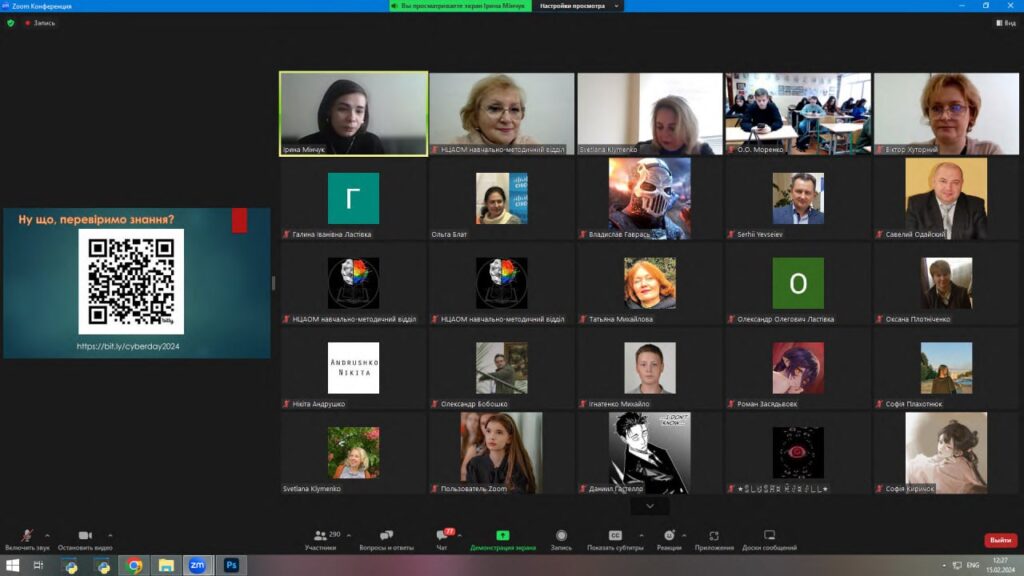
Task: Open the Приложения apps icon
Action: point(714,536)
